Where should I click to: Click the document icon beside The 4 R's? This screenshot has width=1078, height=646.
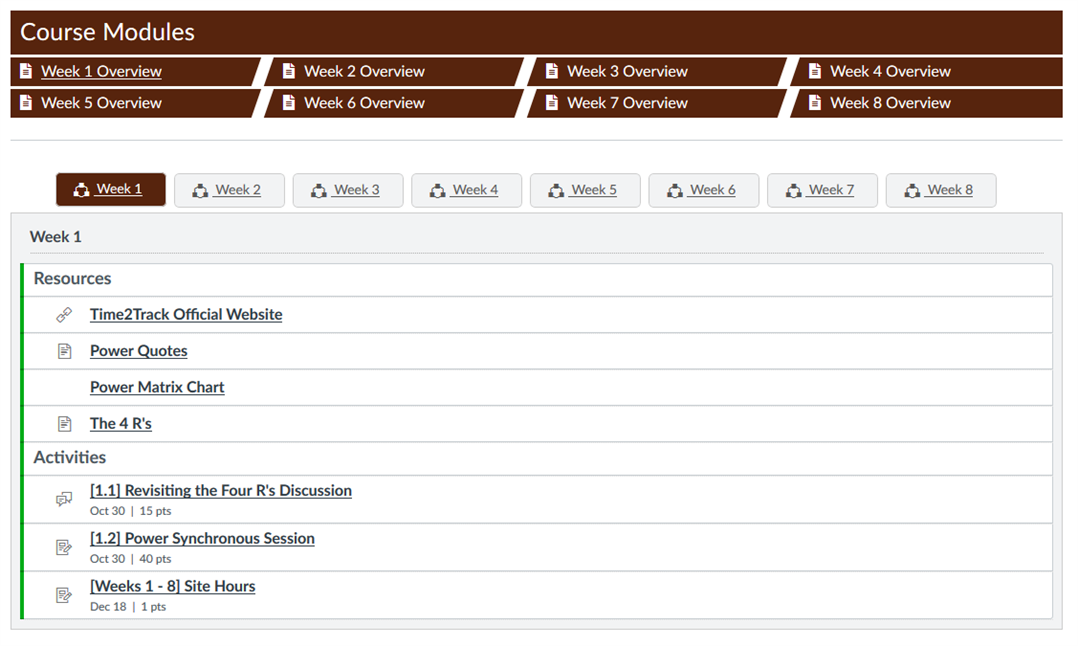pyautogui.click(x=64, y=422)
